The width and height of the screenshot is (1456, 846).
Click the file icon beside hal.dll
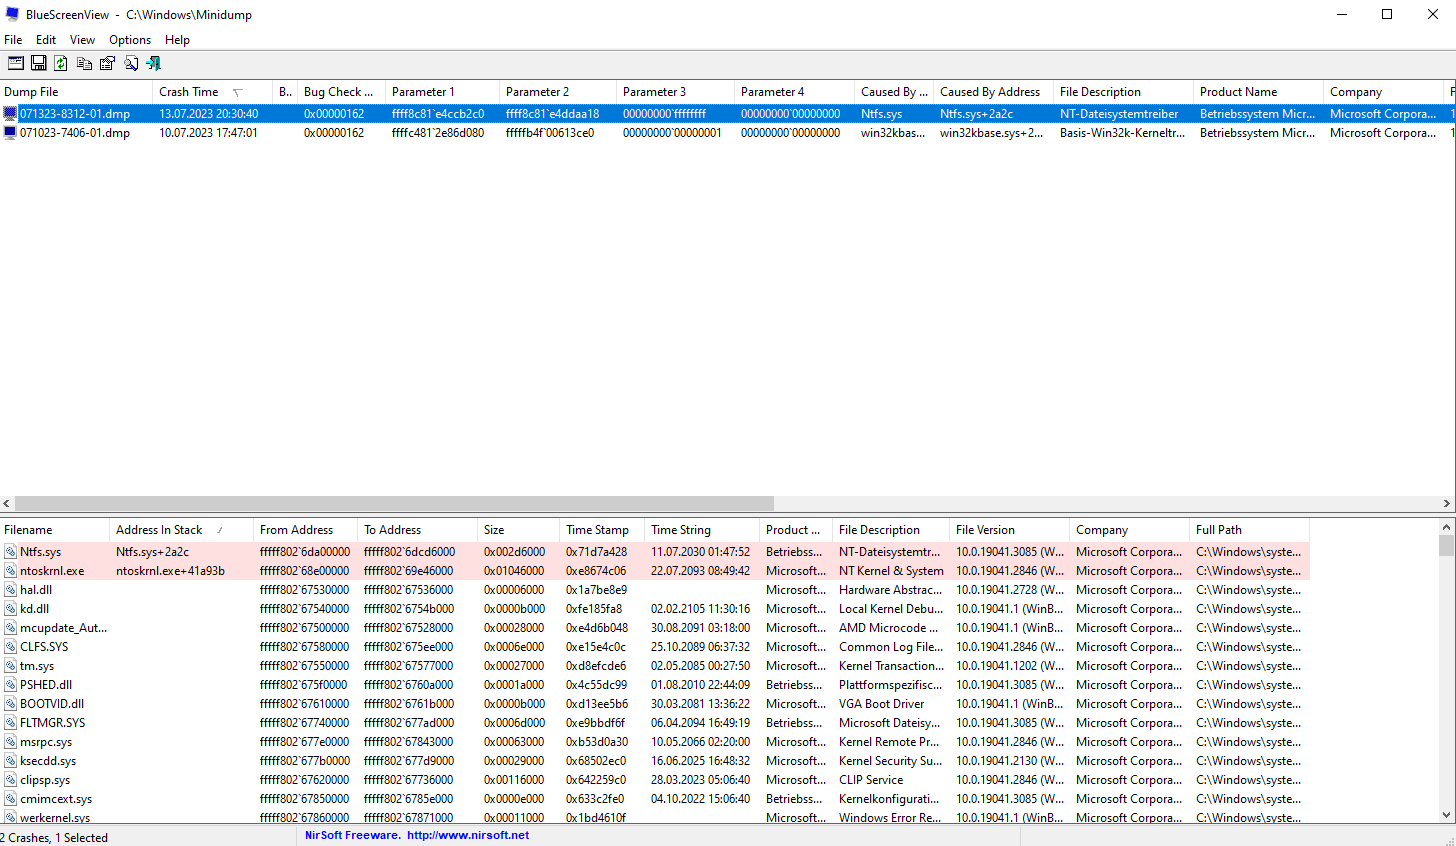[x=10, y=590]
